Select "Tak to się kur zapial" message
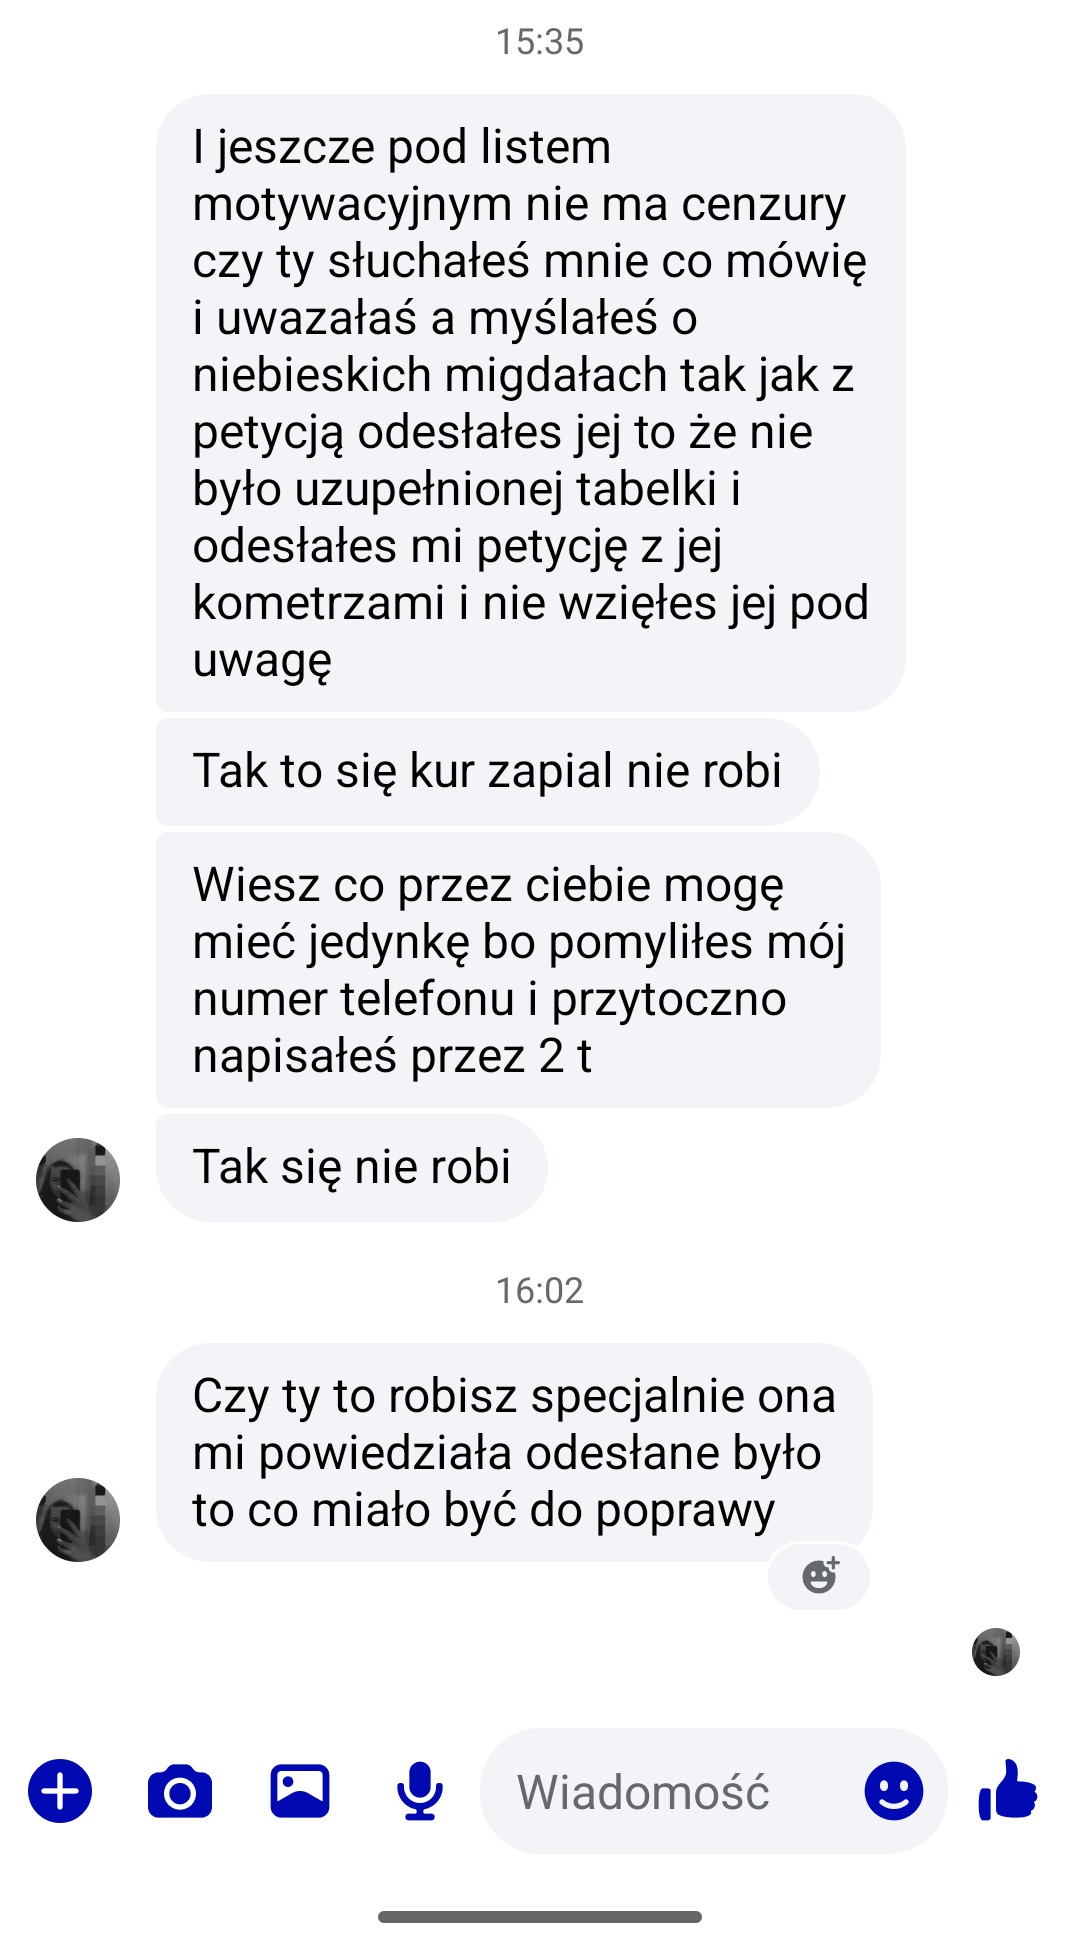The width and height of the screenshot is (1080, 1953). pyautogui.click(x=488, y=771)
